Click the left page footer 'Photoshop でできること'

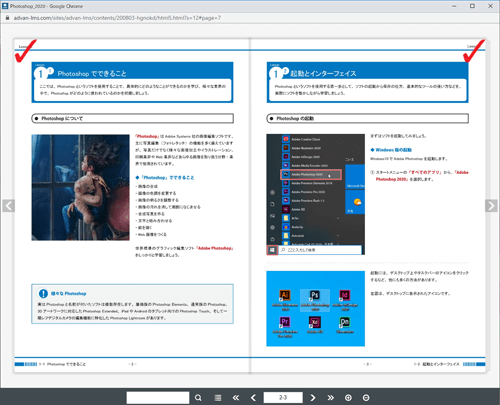pyautogui.click(x=66, y=364)
